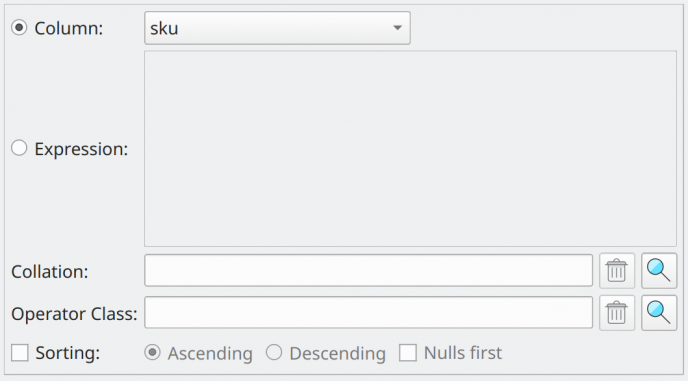Clear the Operator Class with trash icon
The width and height of the screenshot is (688, 381).
click(617, 313)
